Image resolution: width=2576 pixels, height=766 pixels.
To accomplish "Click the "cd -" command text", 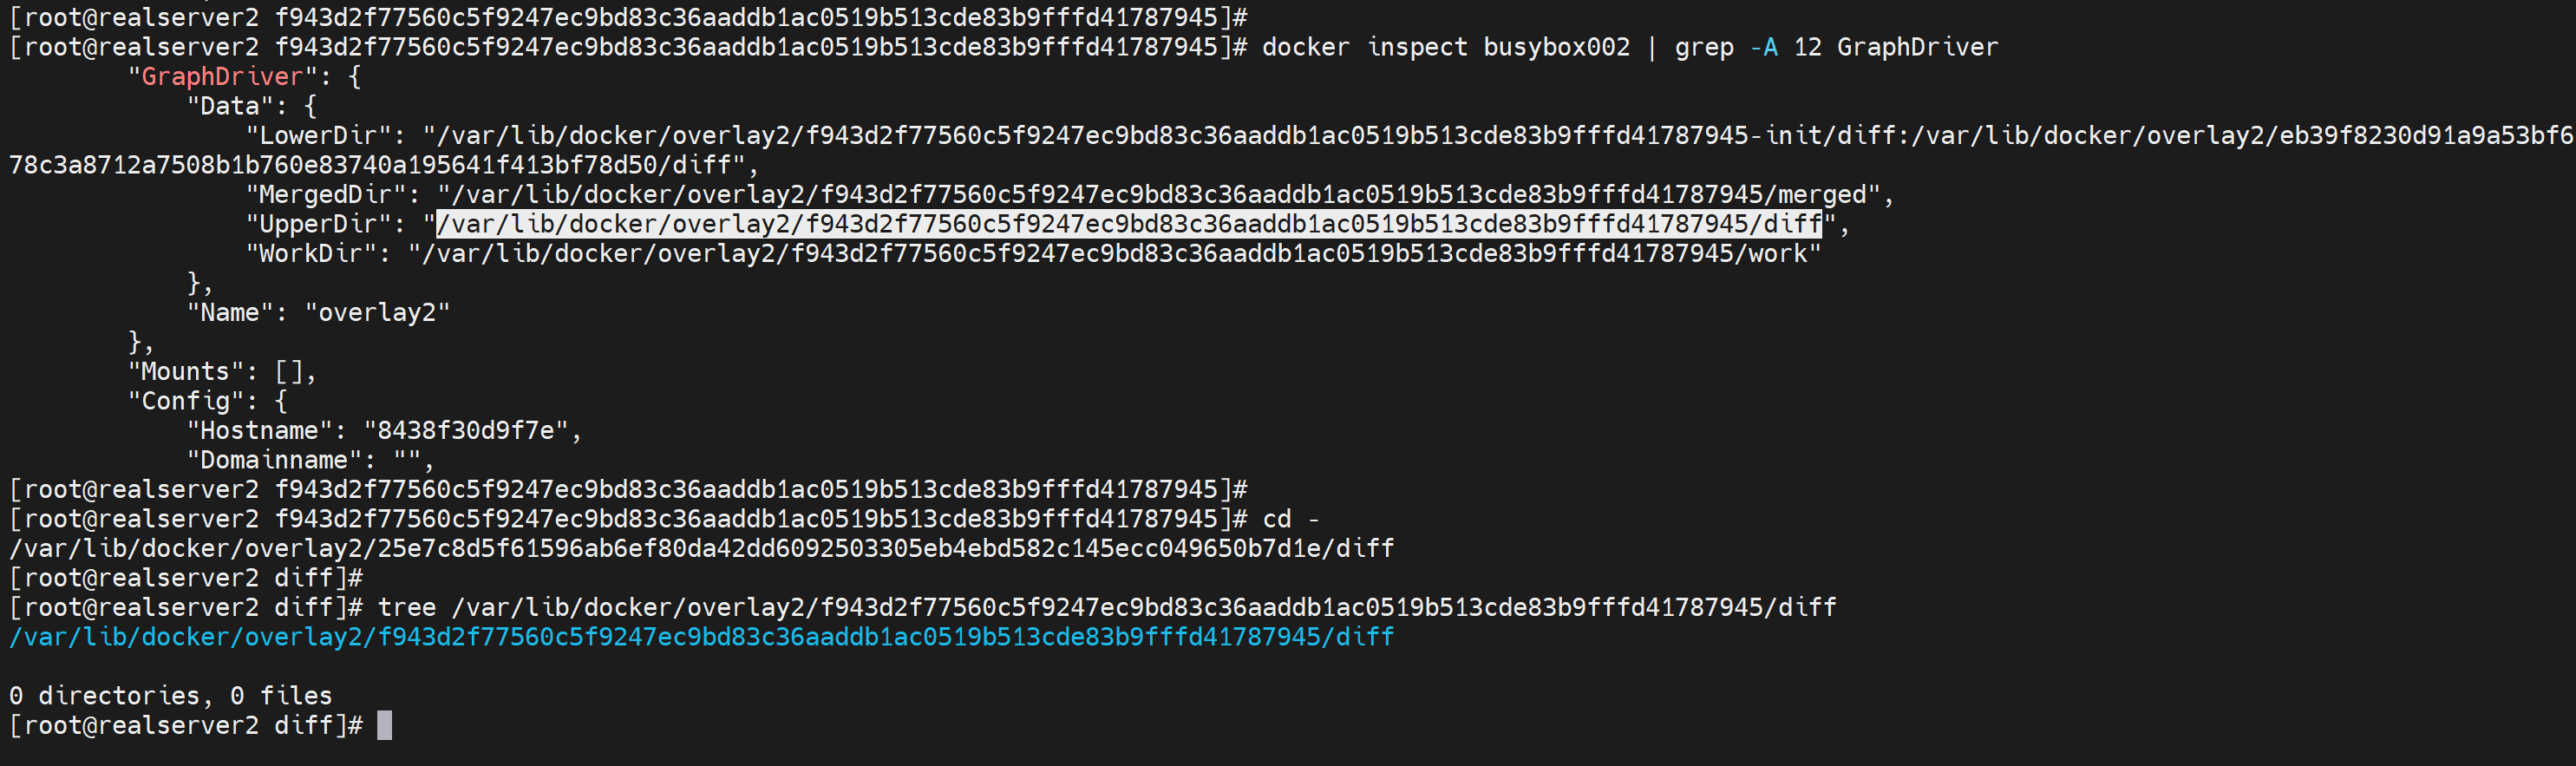I will (1290, 519).
